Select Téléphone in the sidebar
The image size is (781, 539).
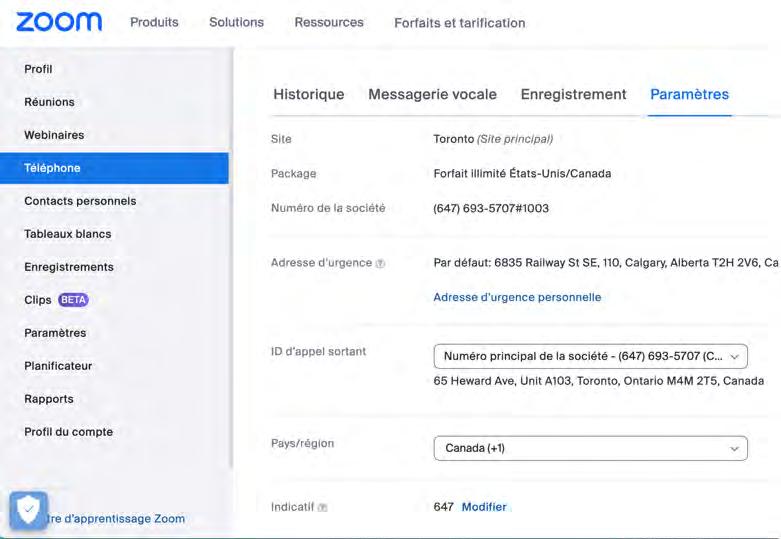point(114,168)
